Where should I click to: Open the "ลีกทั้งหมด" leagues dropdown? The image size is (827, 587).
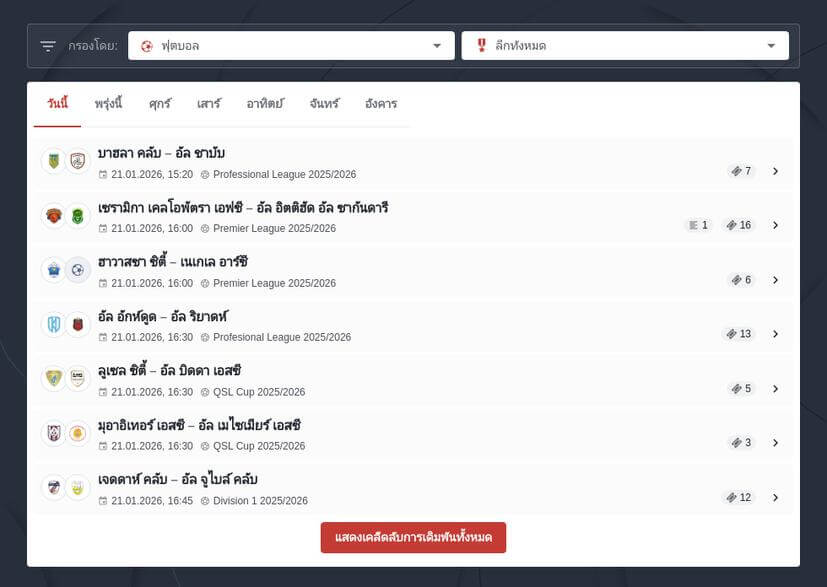pyautogui.click(x=626, y=45)
